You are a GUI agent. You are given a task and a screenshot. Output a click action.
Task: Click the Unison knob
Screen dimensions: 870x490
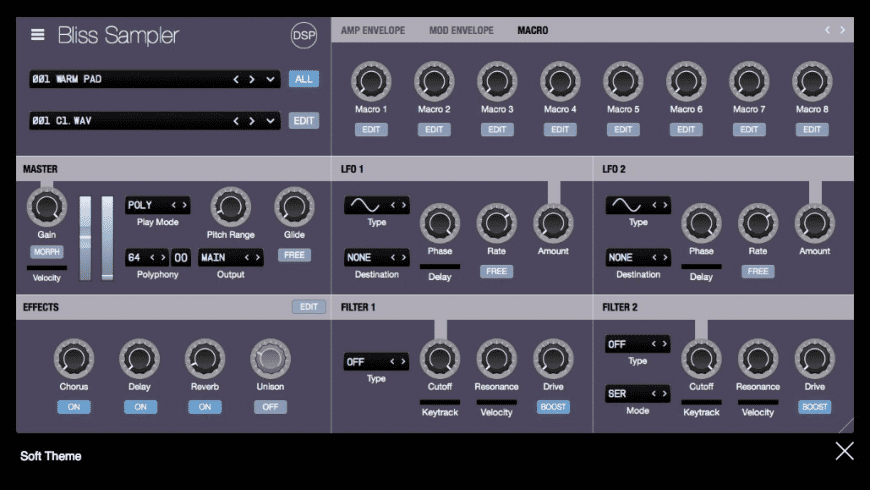[x=270, y=359]
